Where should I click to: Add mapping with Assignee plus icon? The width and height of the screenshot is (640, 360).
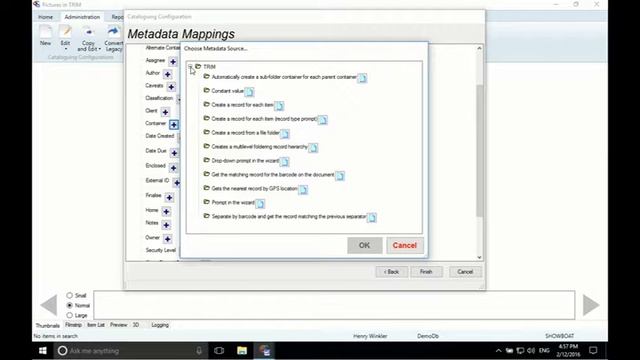[173, 62]
